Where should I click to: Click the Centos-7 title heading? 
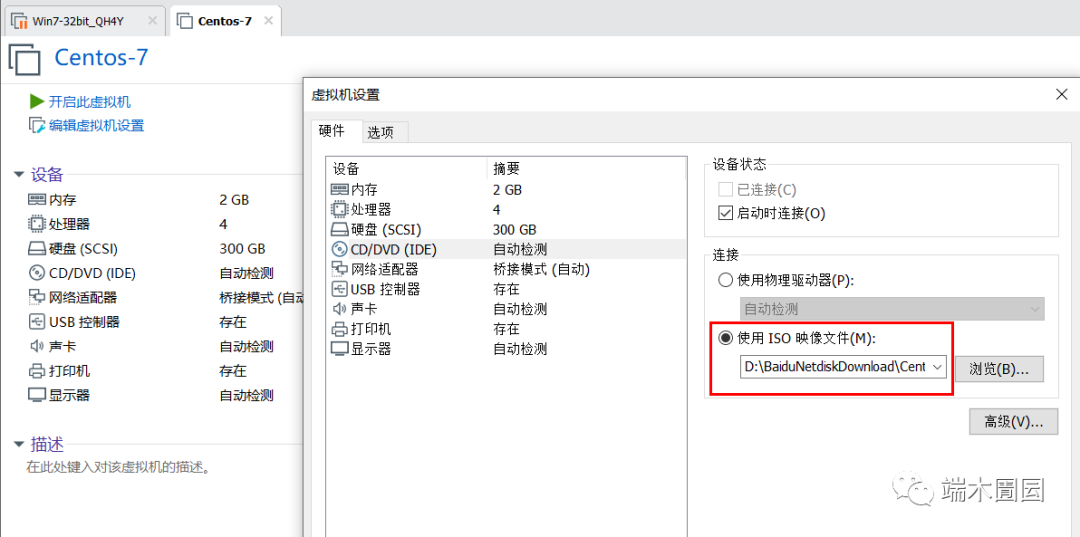tap(101, 57)
